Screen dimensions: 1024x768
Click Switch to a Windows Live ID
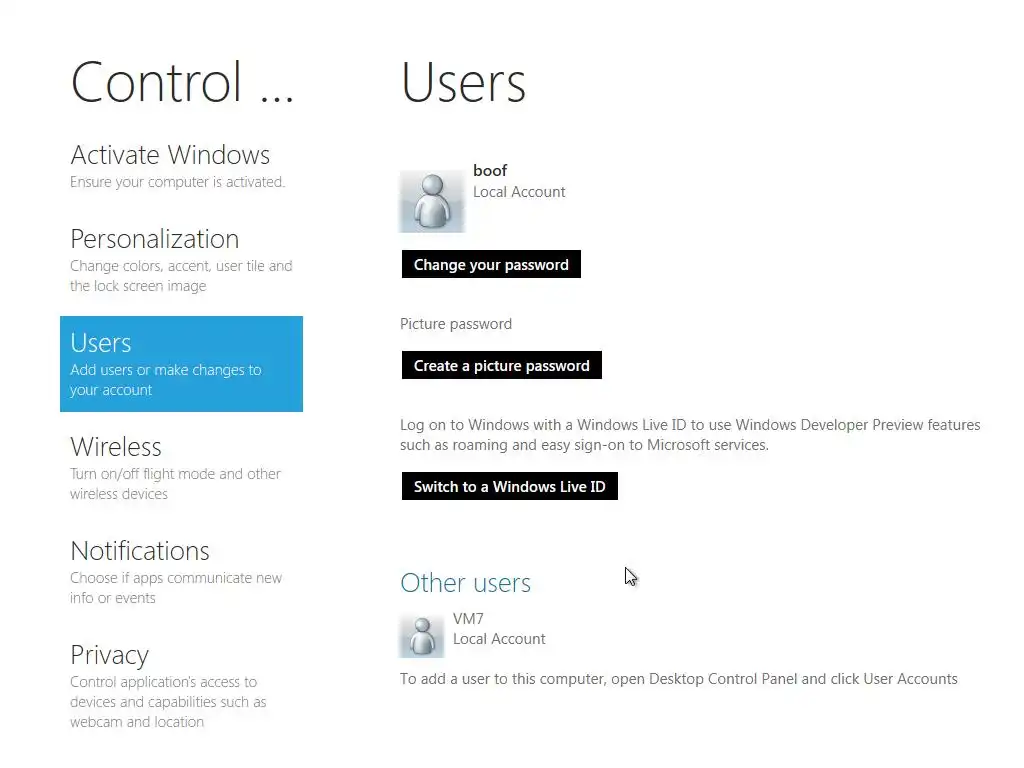click(509, 487)
